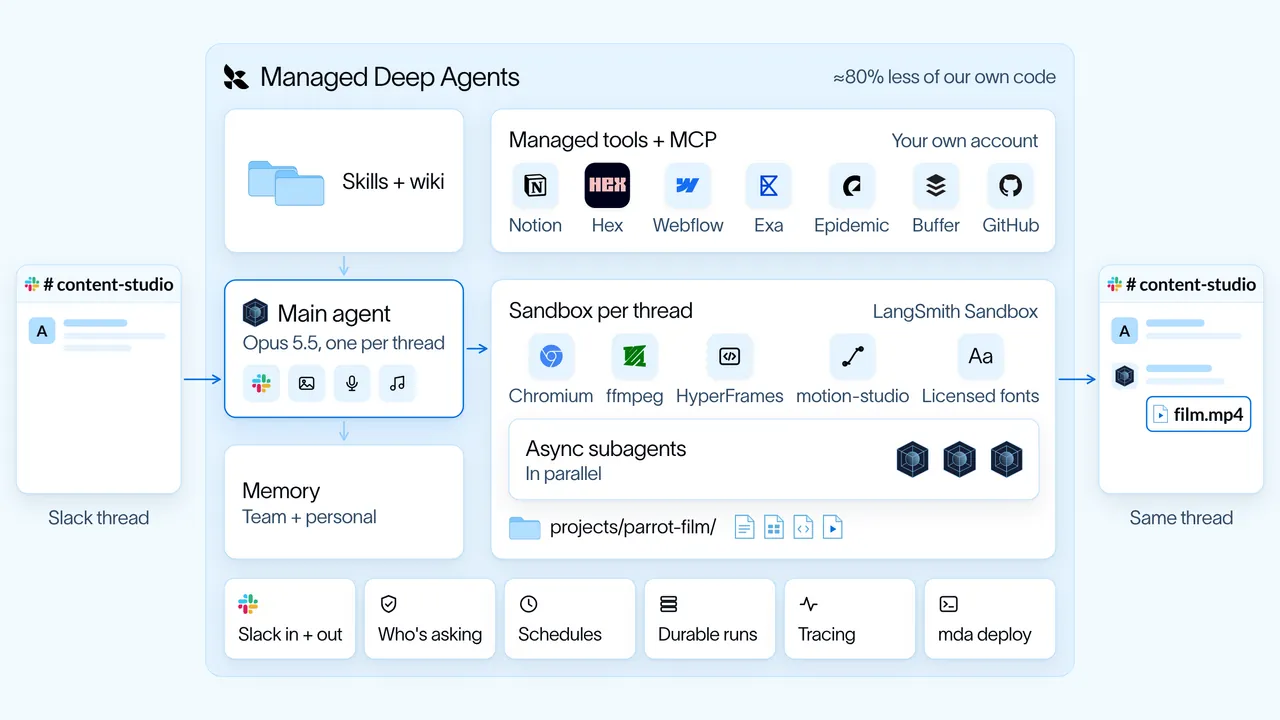The height and width of the screenshot is (720, 1280).
Task: Click the "Managed tools + MCP" heading
Action: click(613, 140)
